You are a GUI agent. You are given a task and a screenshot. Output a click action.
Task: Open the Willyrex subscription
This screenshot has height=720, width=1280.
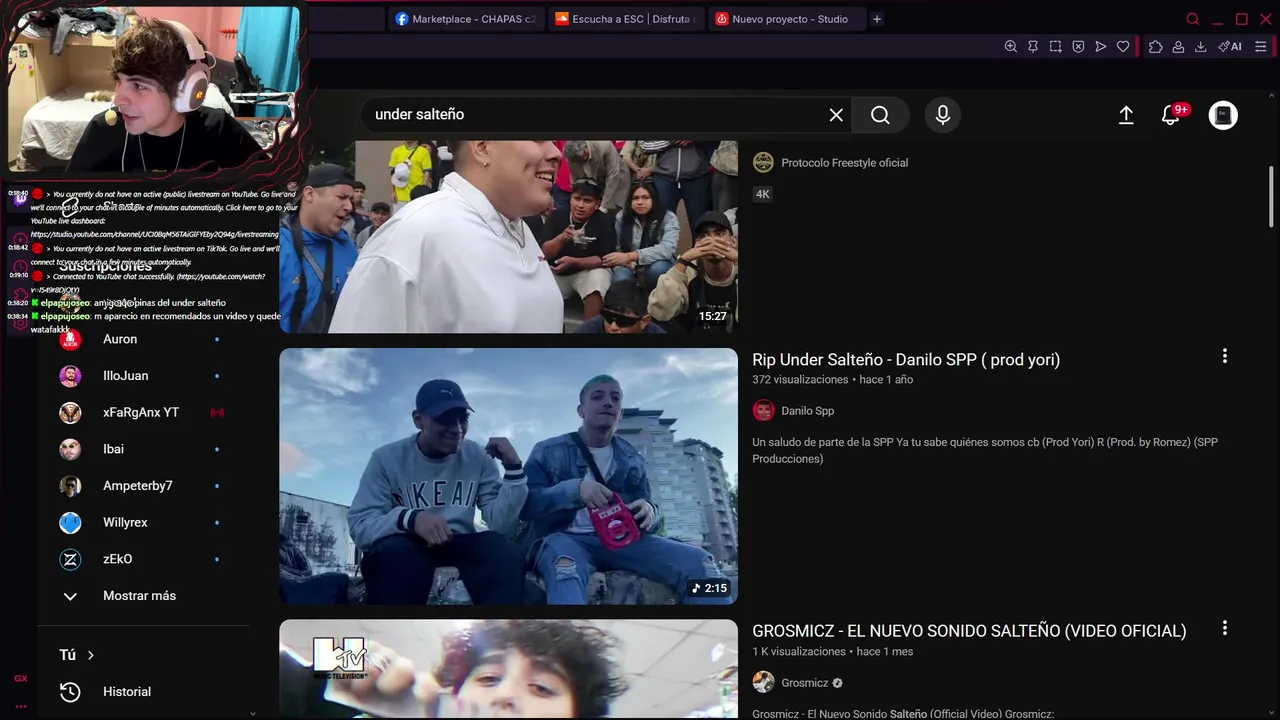pos(145,522)
